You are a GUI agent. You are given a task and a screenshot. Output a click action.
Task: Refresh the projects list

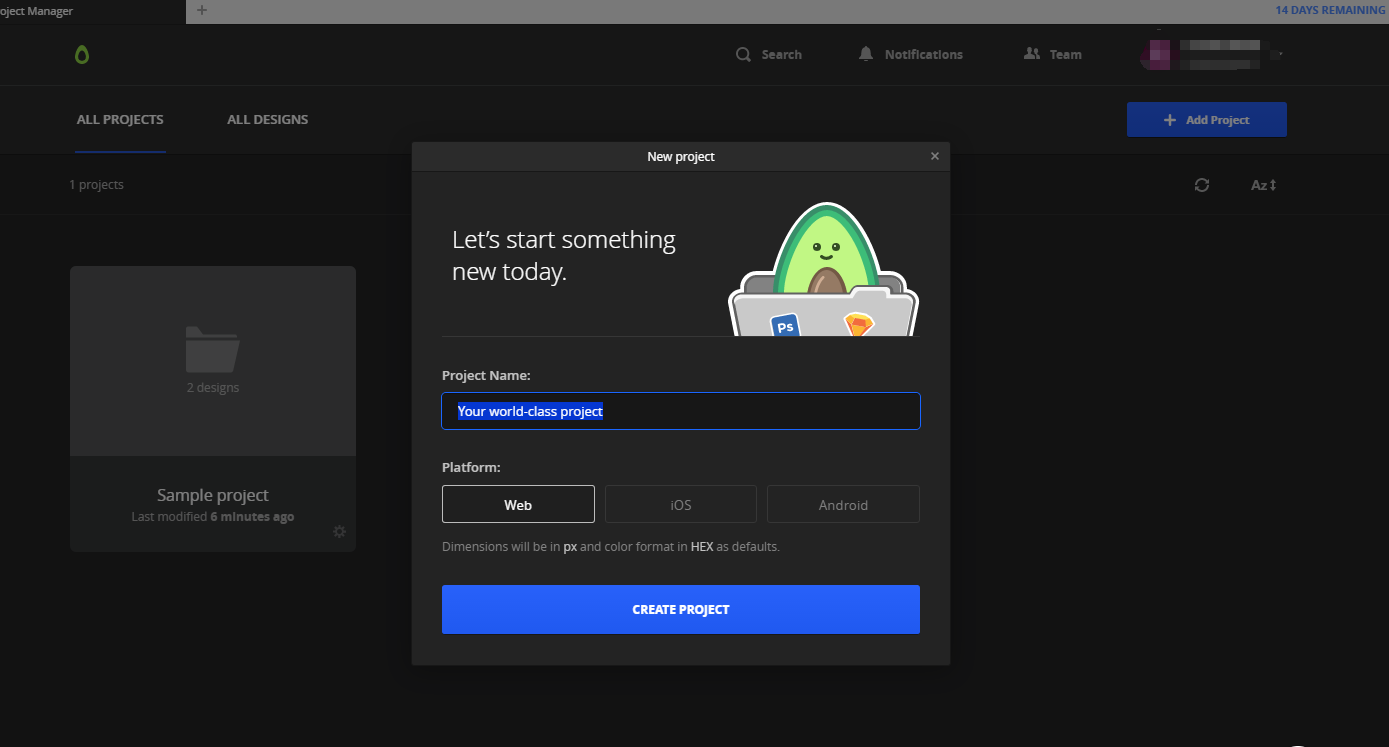[x=1202, y=185]
